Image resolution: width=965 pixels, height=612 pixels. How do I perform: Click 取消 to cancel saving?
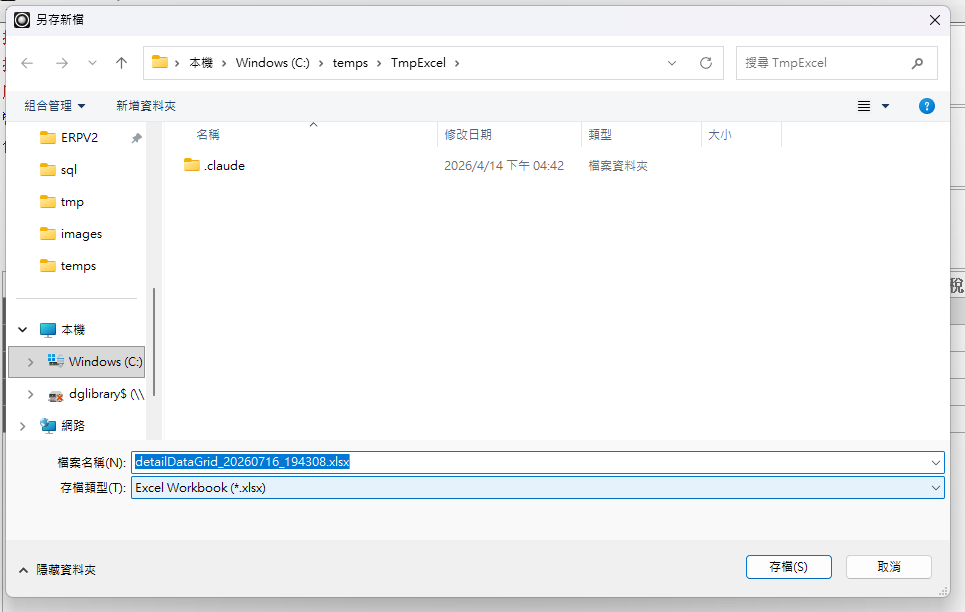(x=889, y=566)
